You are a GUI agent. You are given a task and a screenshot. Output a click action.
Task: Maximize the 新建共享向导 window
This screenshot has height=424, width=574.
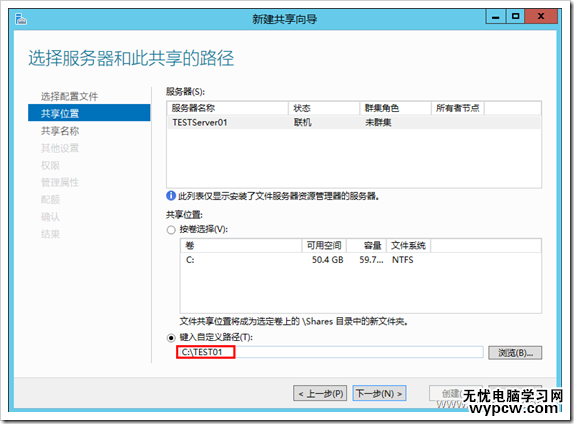(x=515, y=16)
